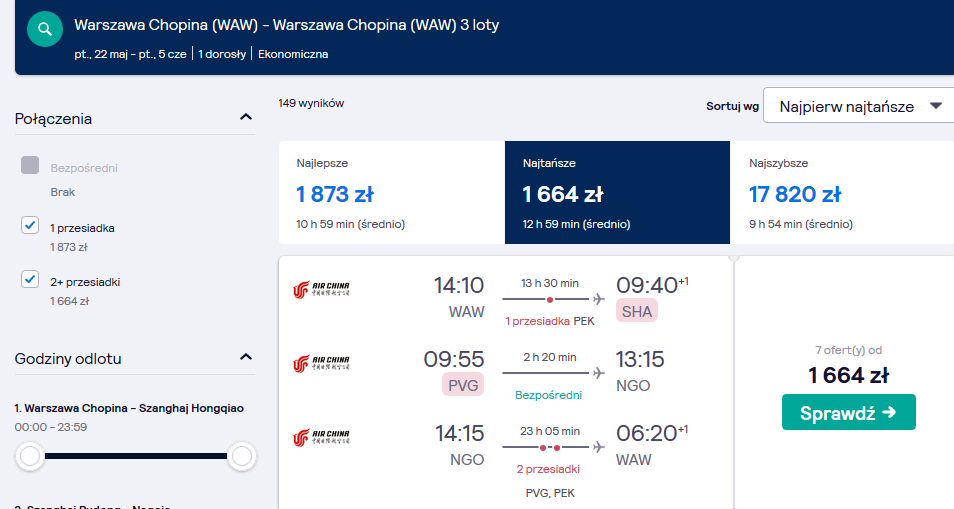Click departure time 14:10 from WAW

pos(459,285)
